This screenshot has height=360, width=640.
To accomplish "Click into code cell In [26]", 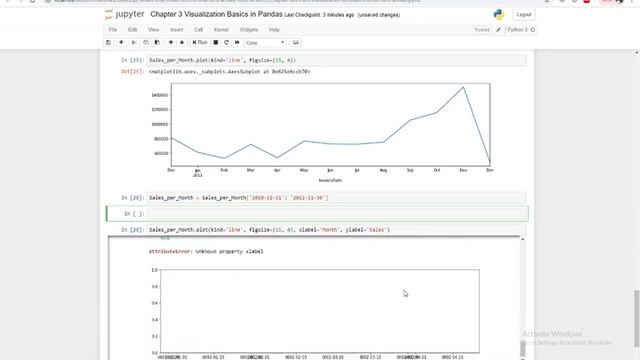I will (x=336, y=198).
